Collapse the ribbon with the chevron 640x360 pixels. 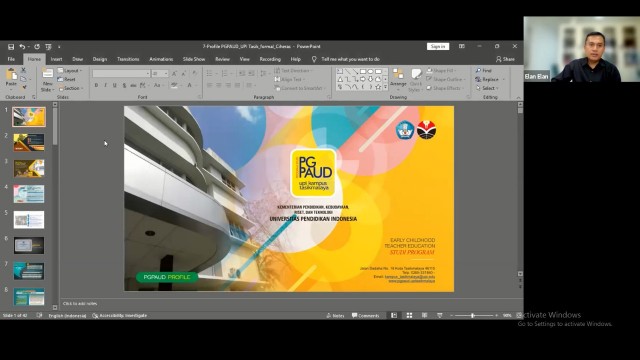pos(518,98)
